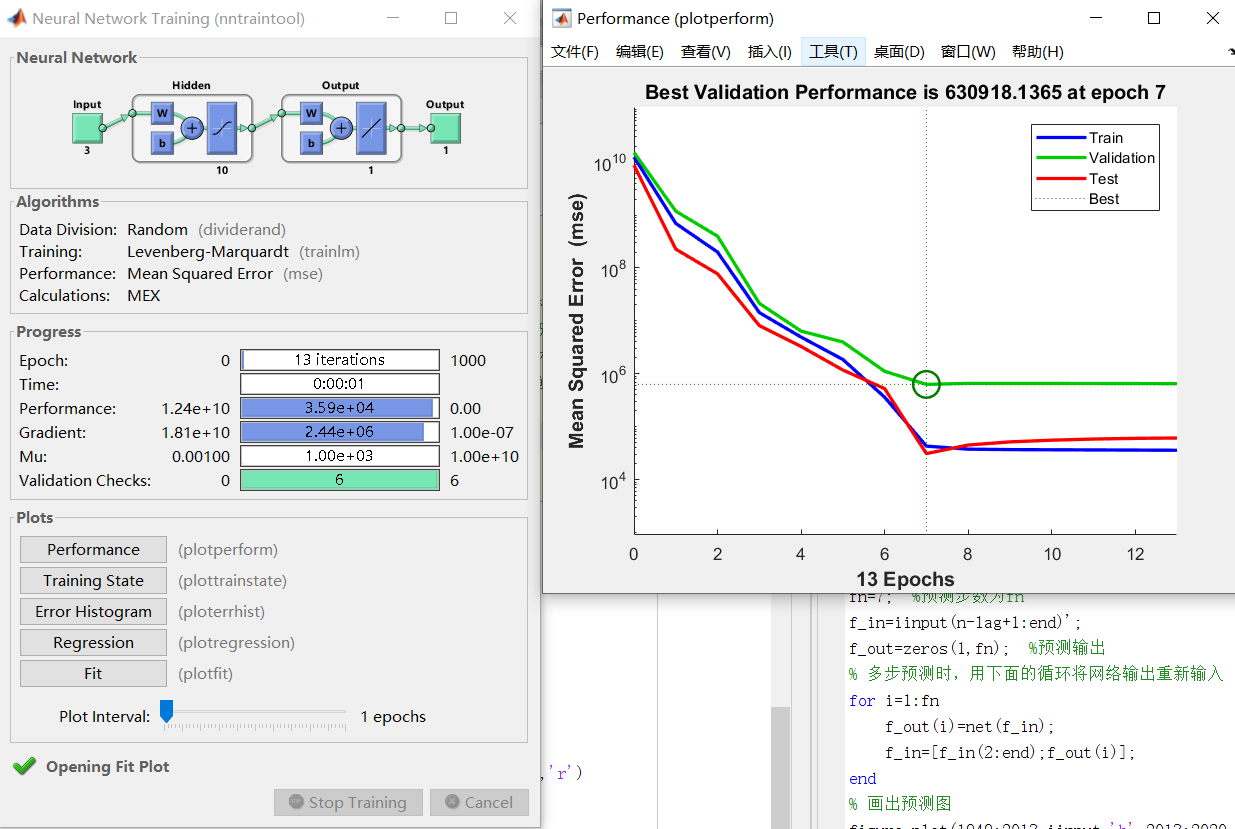Click the Validation legend entry
This screenshot has width=1235, height=829.
1094,158
